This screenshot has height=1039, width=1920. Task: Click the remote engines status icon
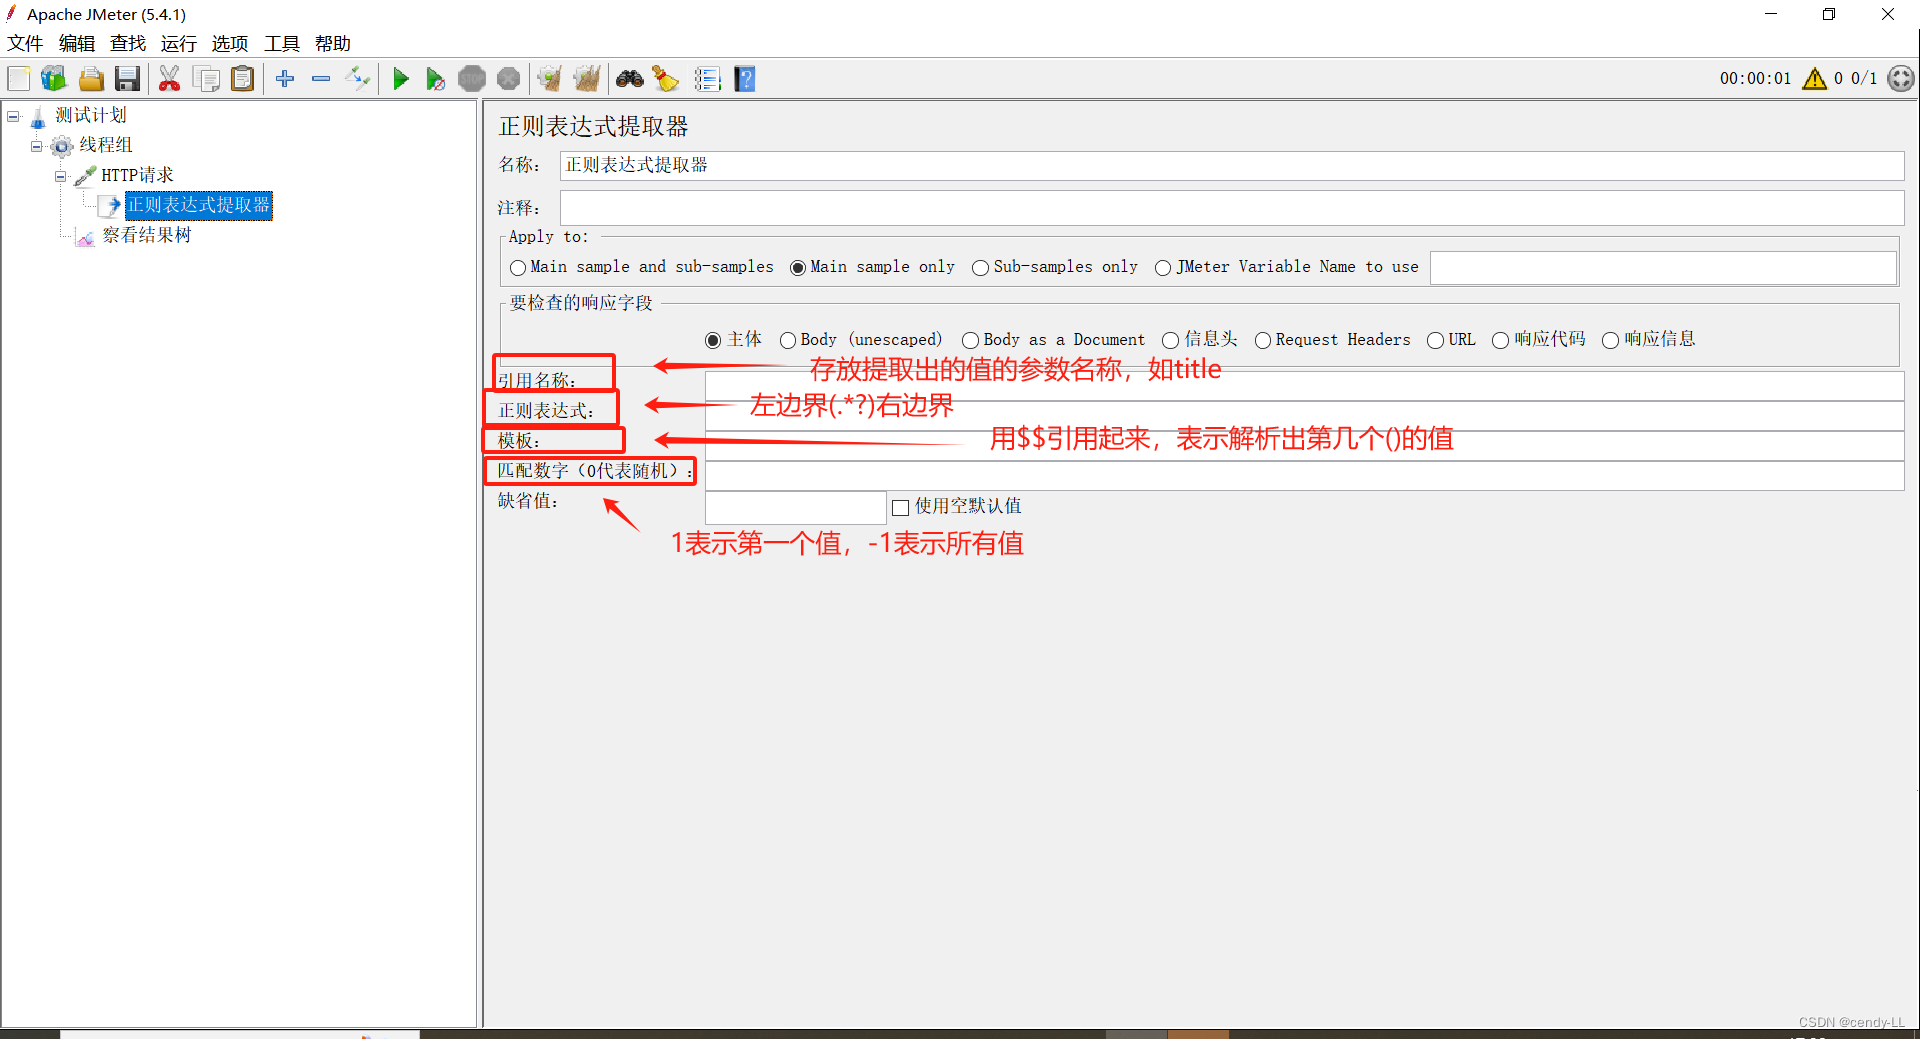tap(1901, 79)
